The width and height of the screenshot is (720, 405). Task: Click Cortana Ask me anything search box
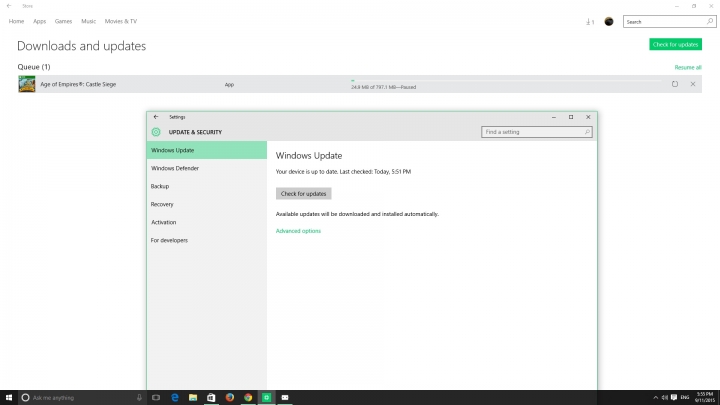pos(82,397)
